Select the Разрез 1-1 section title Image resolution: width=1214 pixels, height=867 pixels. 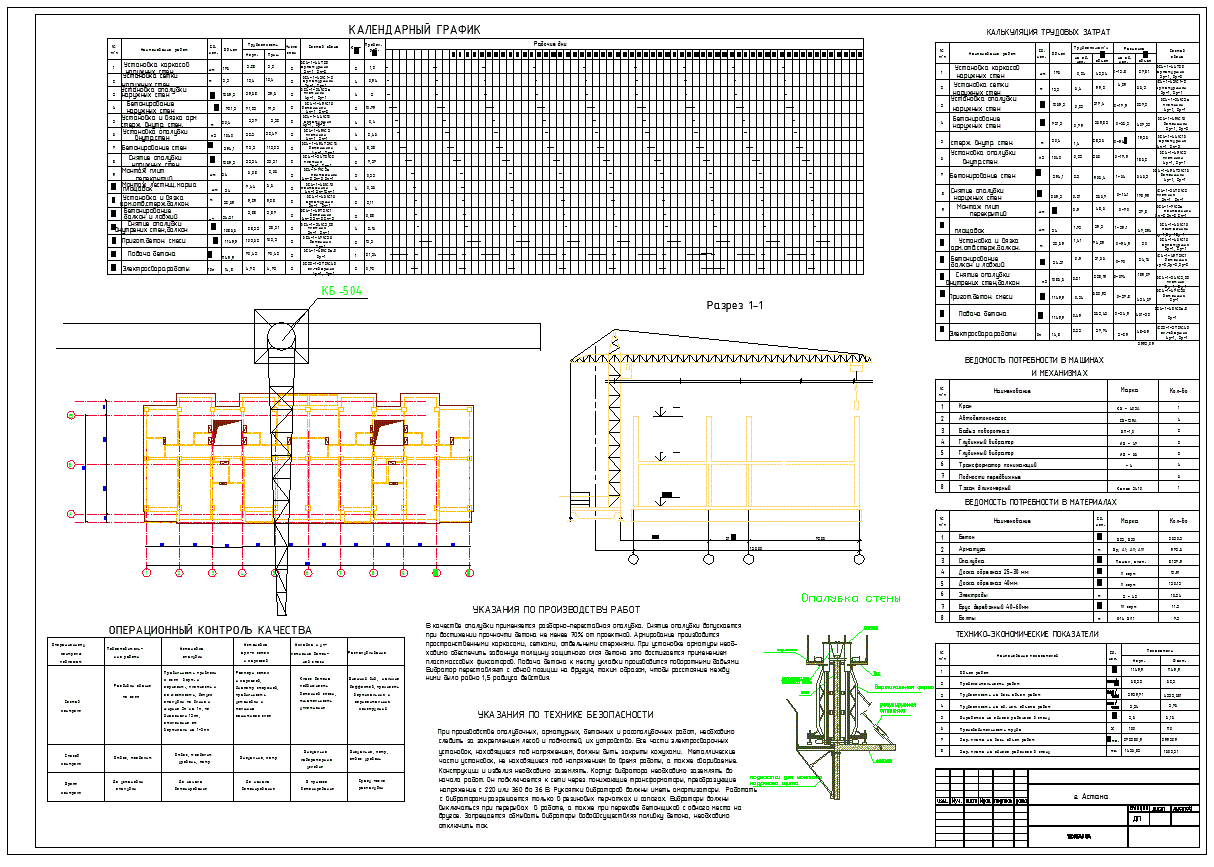point(735,306)
